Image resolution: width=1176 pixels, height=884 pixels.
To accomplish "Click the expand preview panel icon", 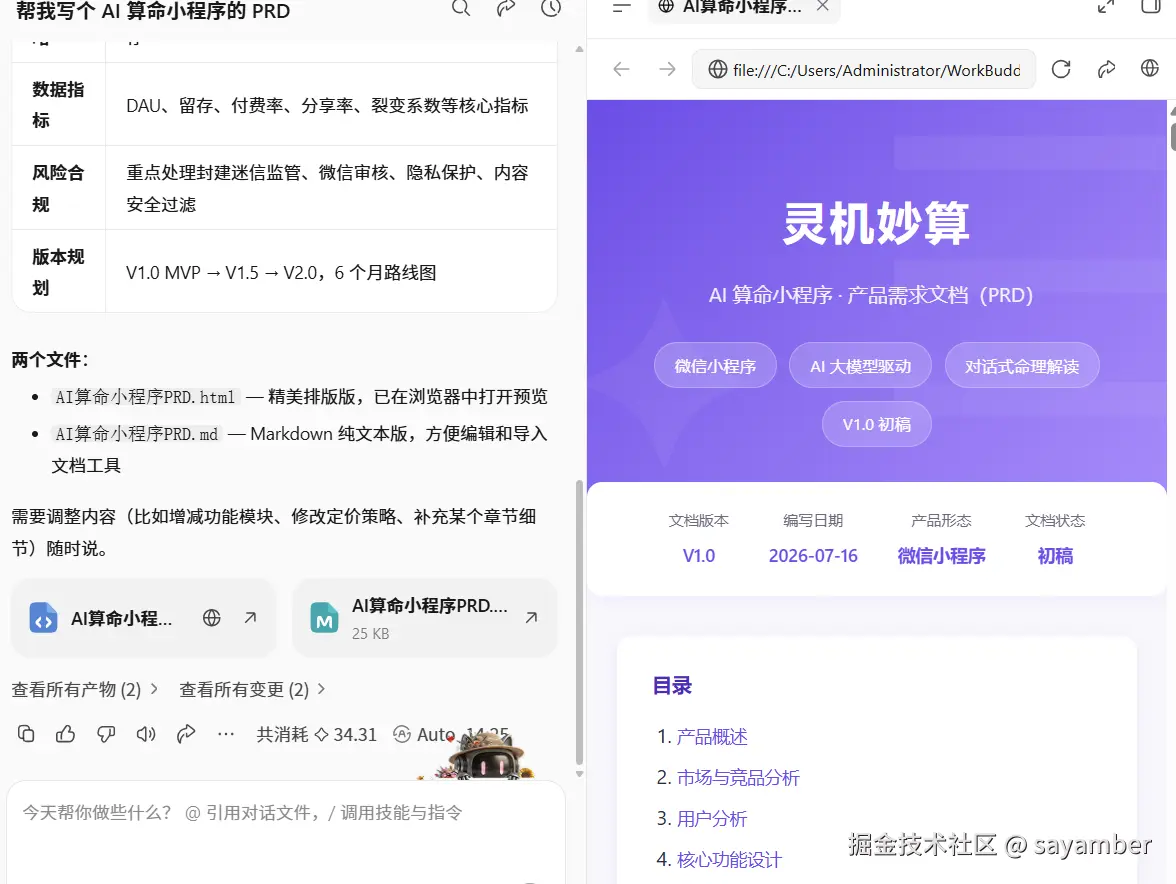I will 1106,7.
